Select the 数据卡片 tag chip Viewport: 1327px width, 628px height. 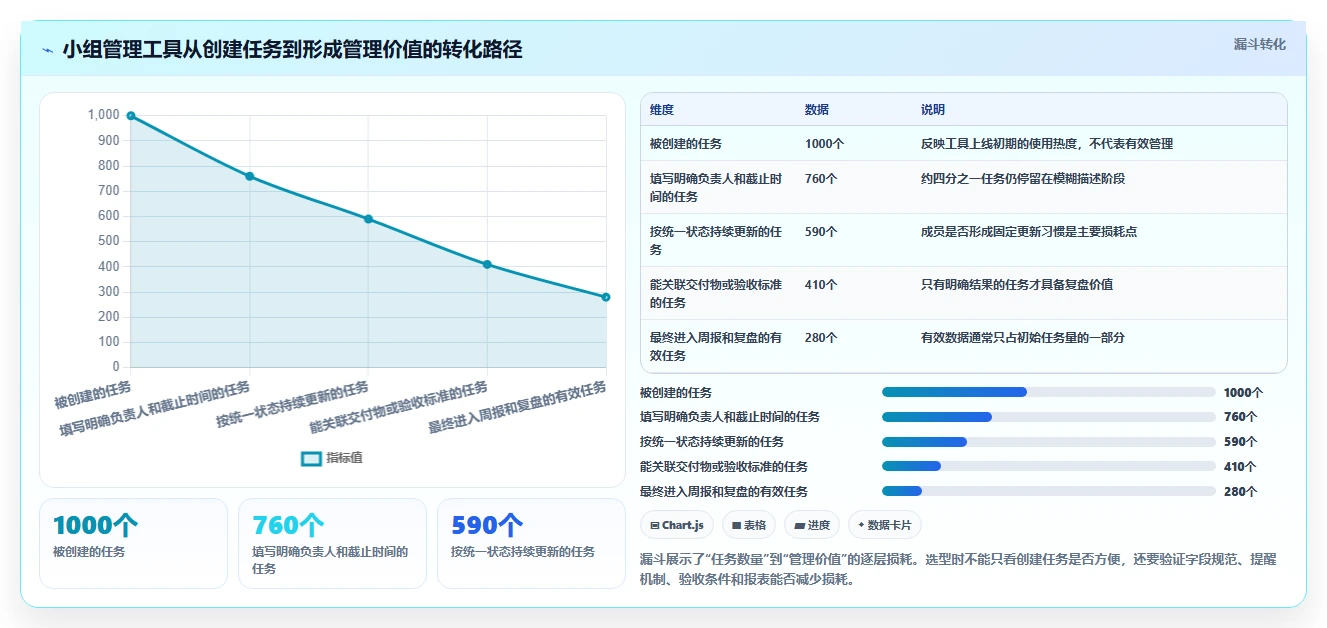[885, 525]
